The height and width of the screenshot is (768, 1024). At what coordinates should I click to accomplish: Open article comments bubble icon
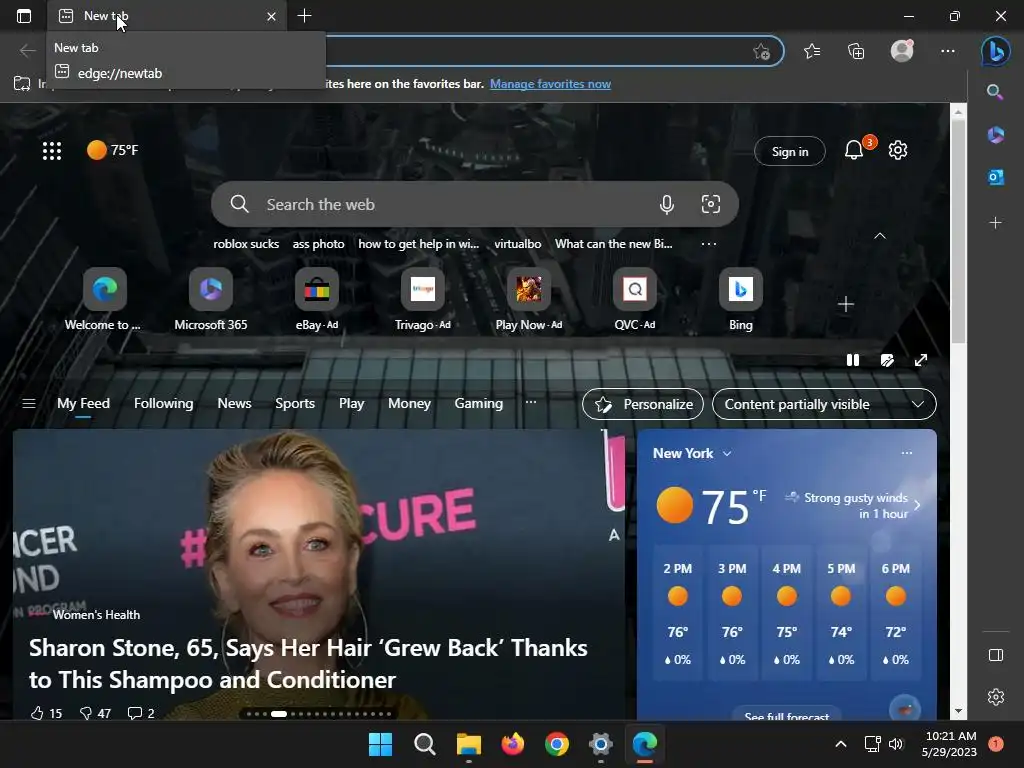[x=135, y=713]
